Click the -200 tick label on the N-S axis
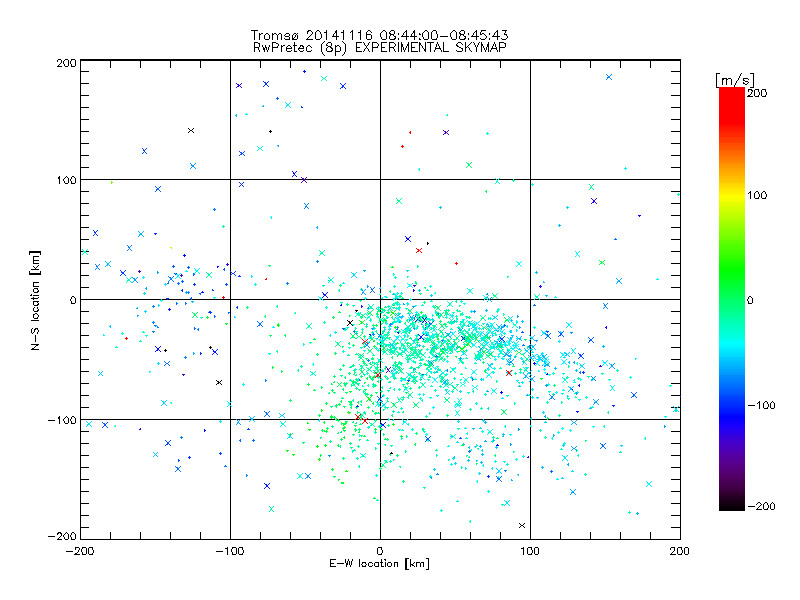This screenshot has width=800, height=600. (62, 536)
